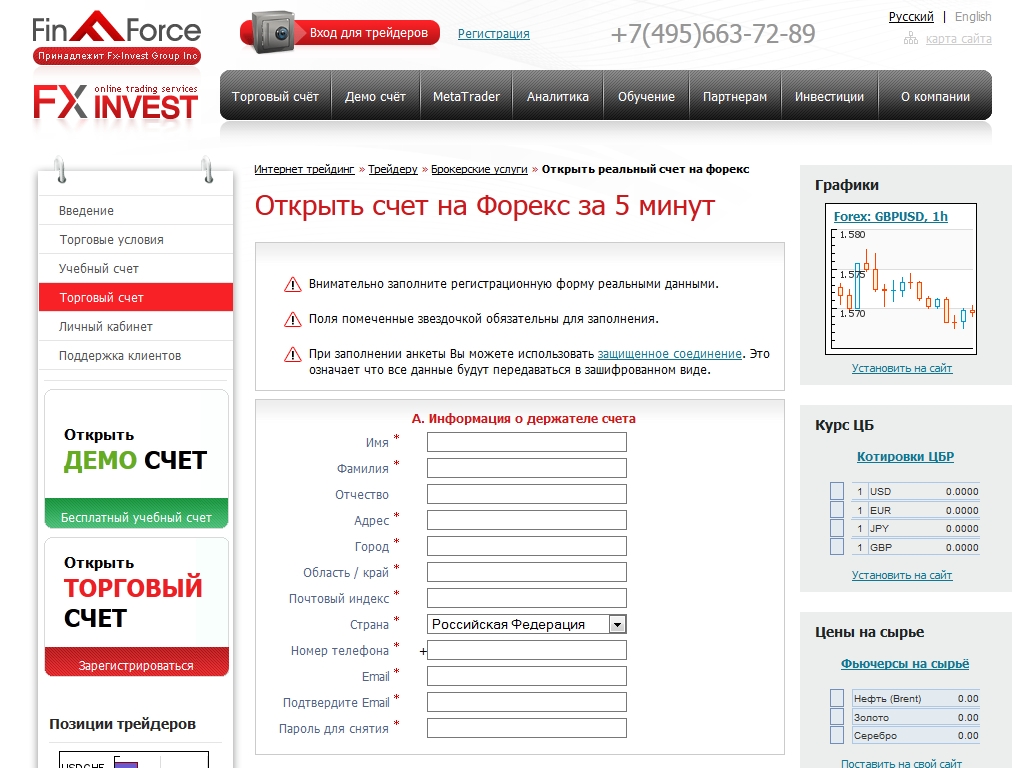Click the 'защищенное соединение' link

pos(669,354)
